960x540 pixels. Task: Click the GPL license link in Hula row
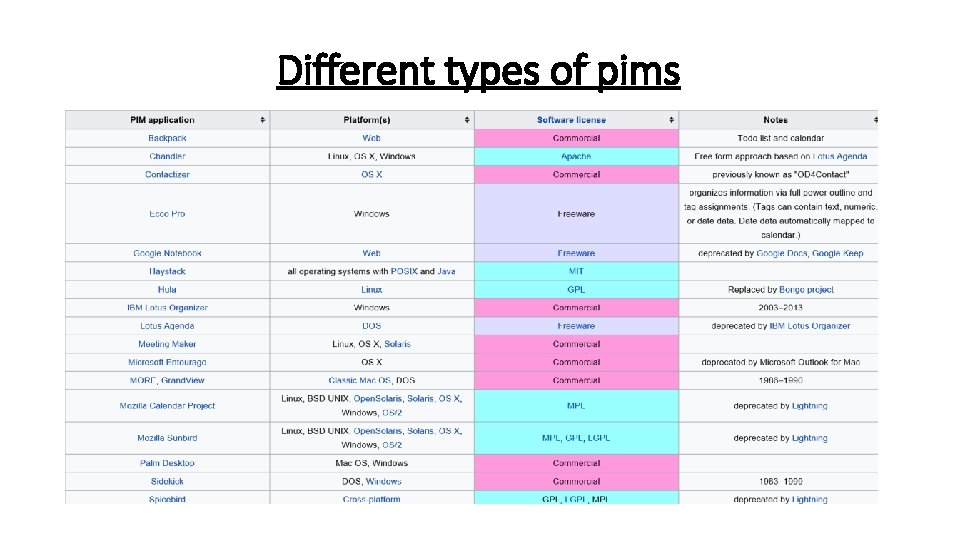tap(576, 290)
